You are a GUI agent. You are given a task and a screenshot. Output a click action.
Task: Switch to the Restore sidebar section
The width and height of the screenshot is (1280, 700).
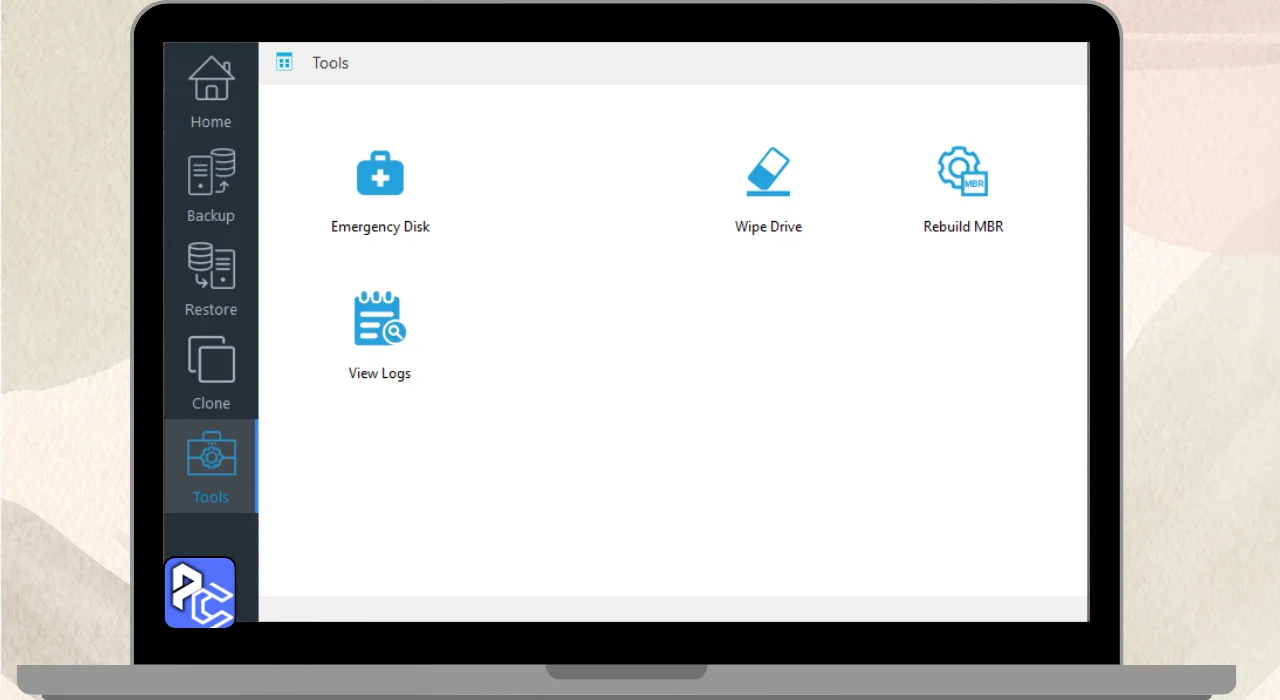pos(211,281)
